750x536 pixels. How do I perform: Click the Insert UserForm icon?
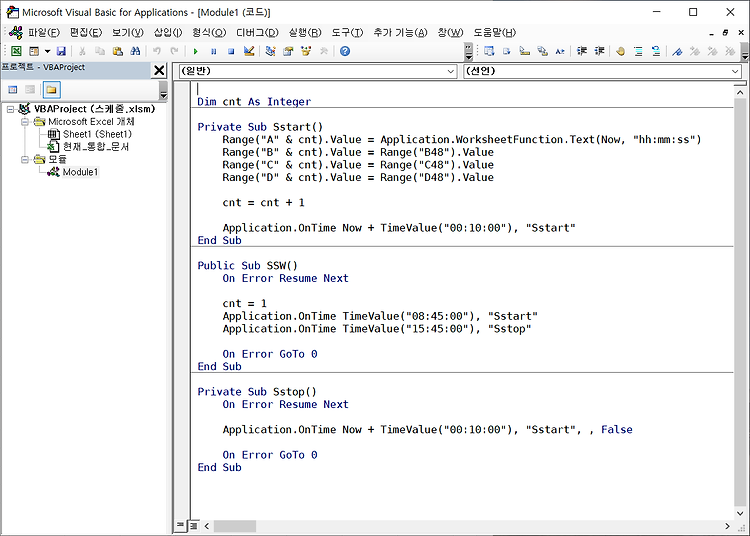tap(34, 51)
